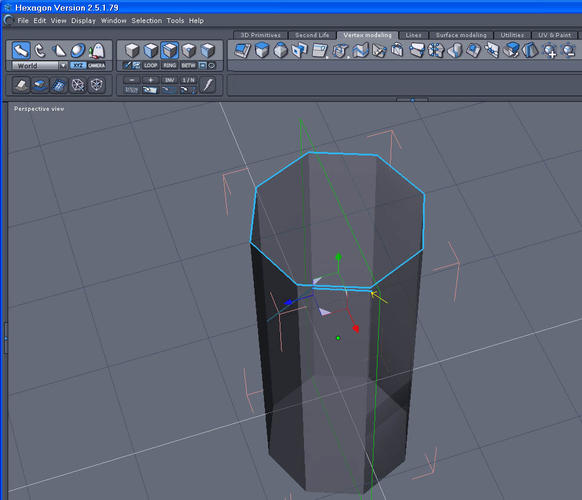Screen dimensions: 582x500
Task: Click first Vertex modeling tool icon
Action: click(x=243, y=50)
